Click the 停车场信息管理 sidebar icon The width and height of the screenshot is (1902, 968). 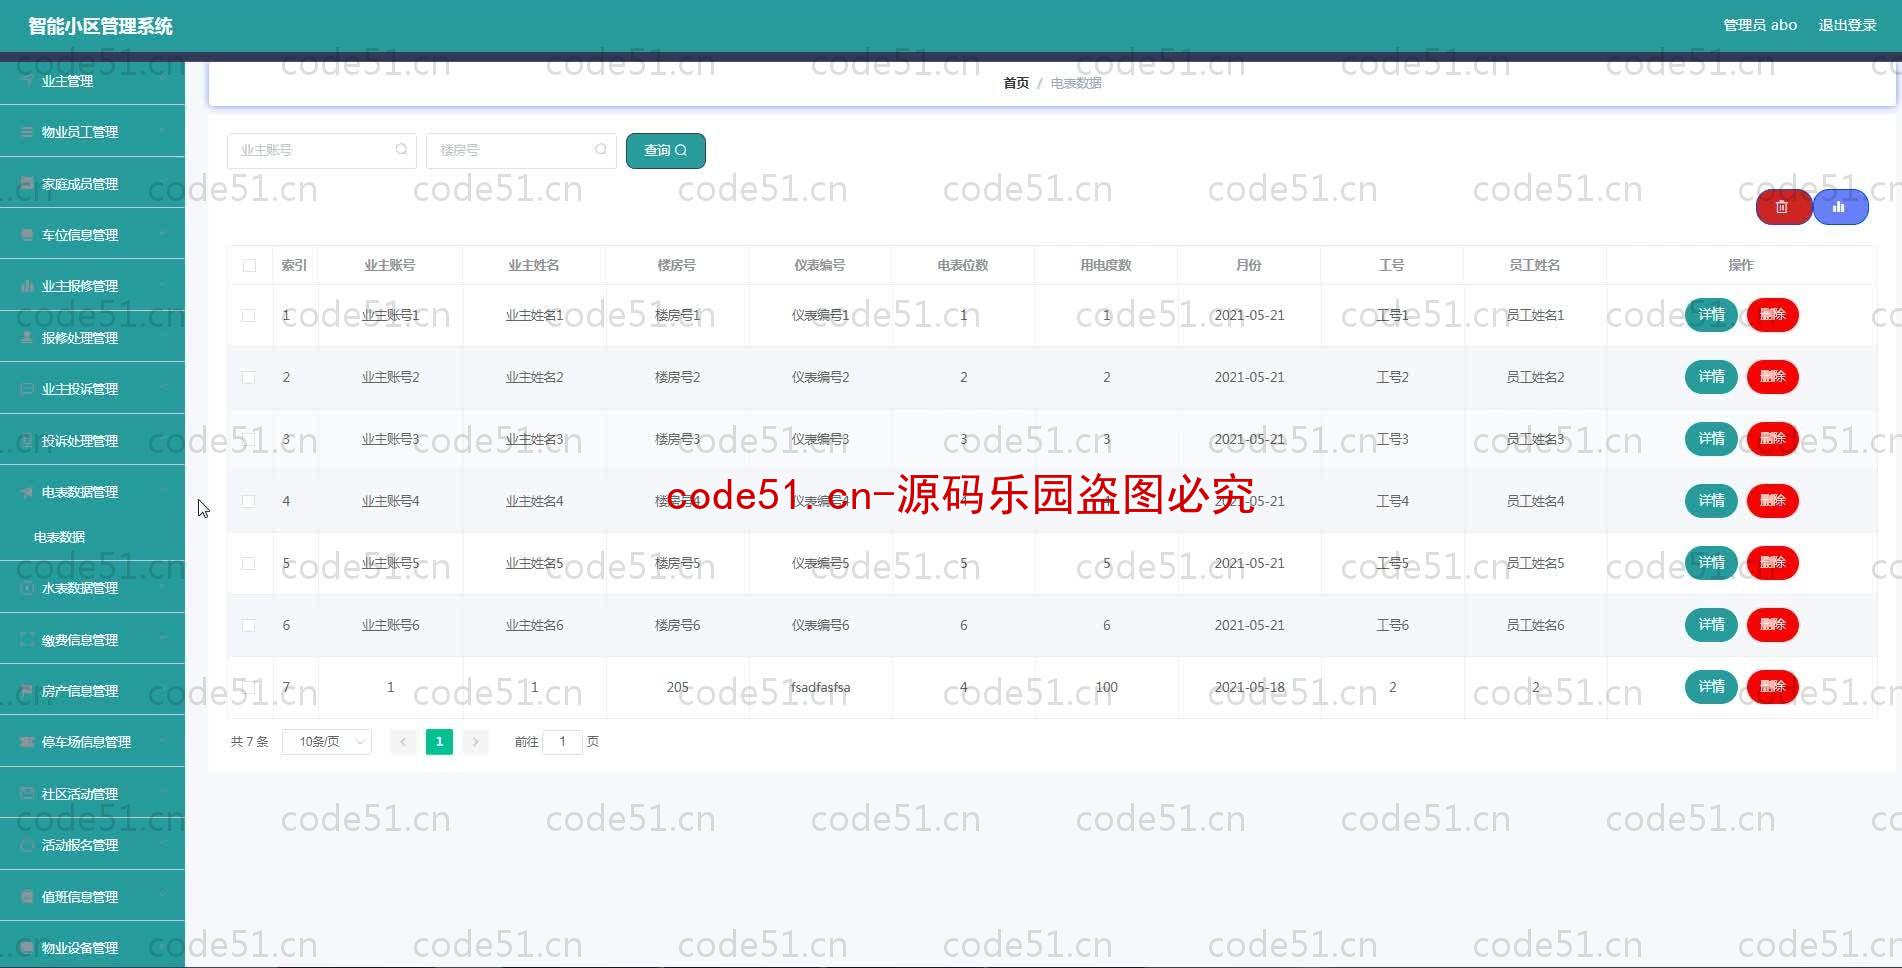(x=27, y=742)
